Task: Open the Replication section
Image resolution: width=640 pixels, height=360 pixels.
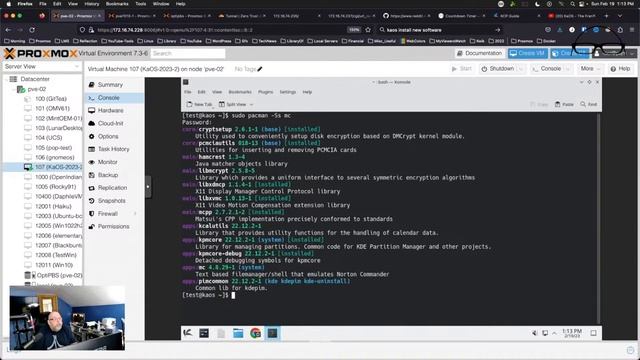Action: click(x=112, y=188)
